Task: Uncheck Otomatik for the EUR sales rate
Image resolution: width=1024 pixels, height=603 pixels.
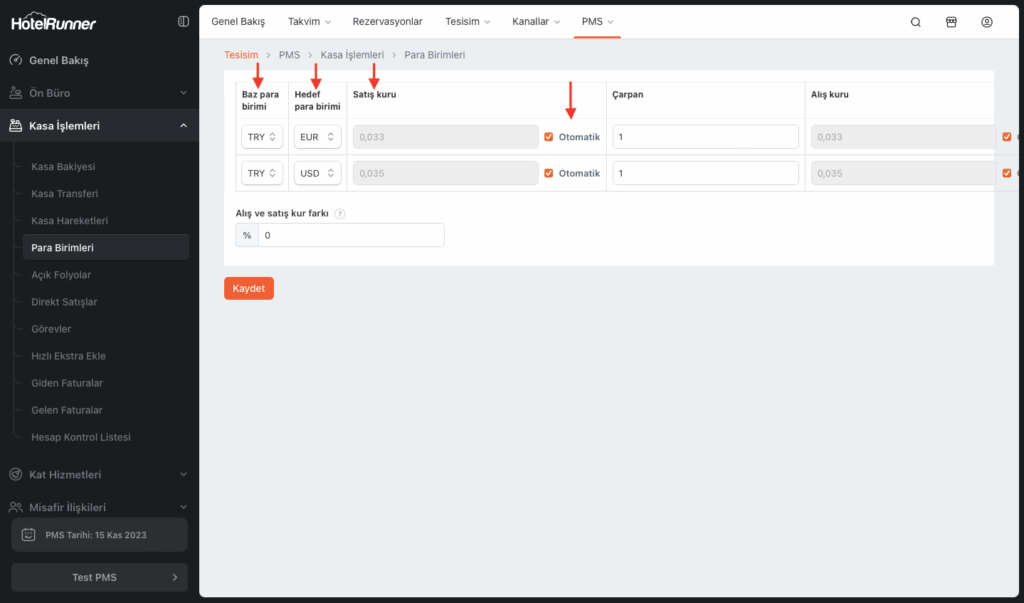Action: pyautogui.click(x=548, y=137)
